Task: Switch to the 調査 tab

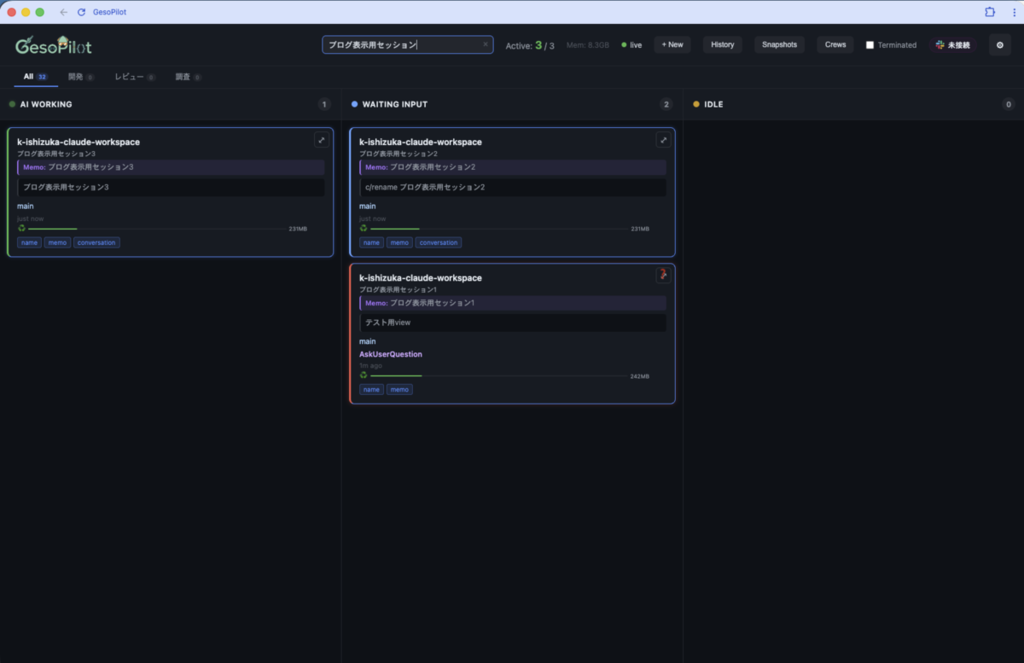Action: (188, 76)
